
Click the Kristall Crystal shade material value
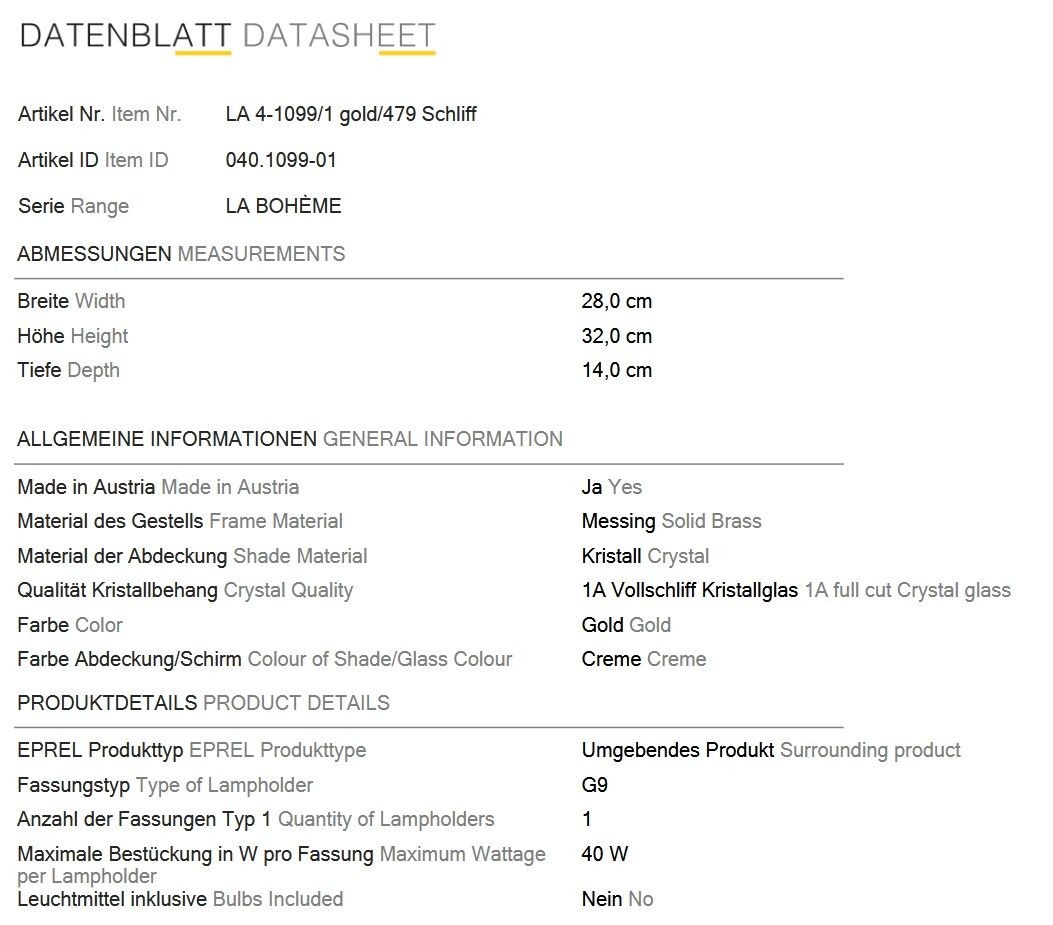tap(645, 556)
